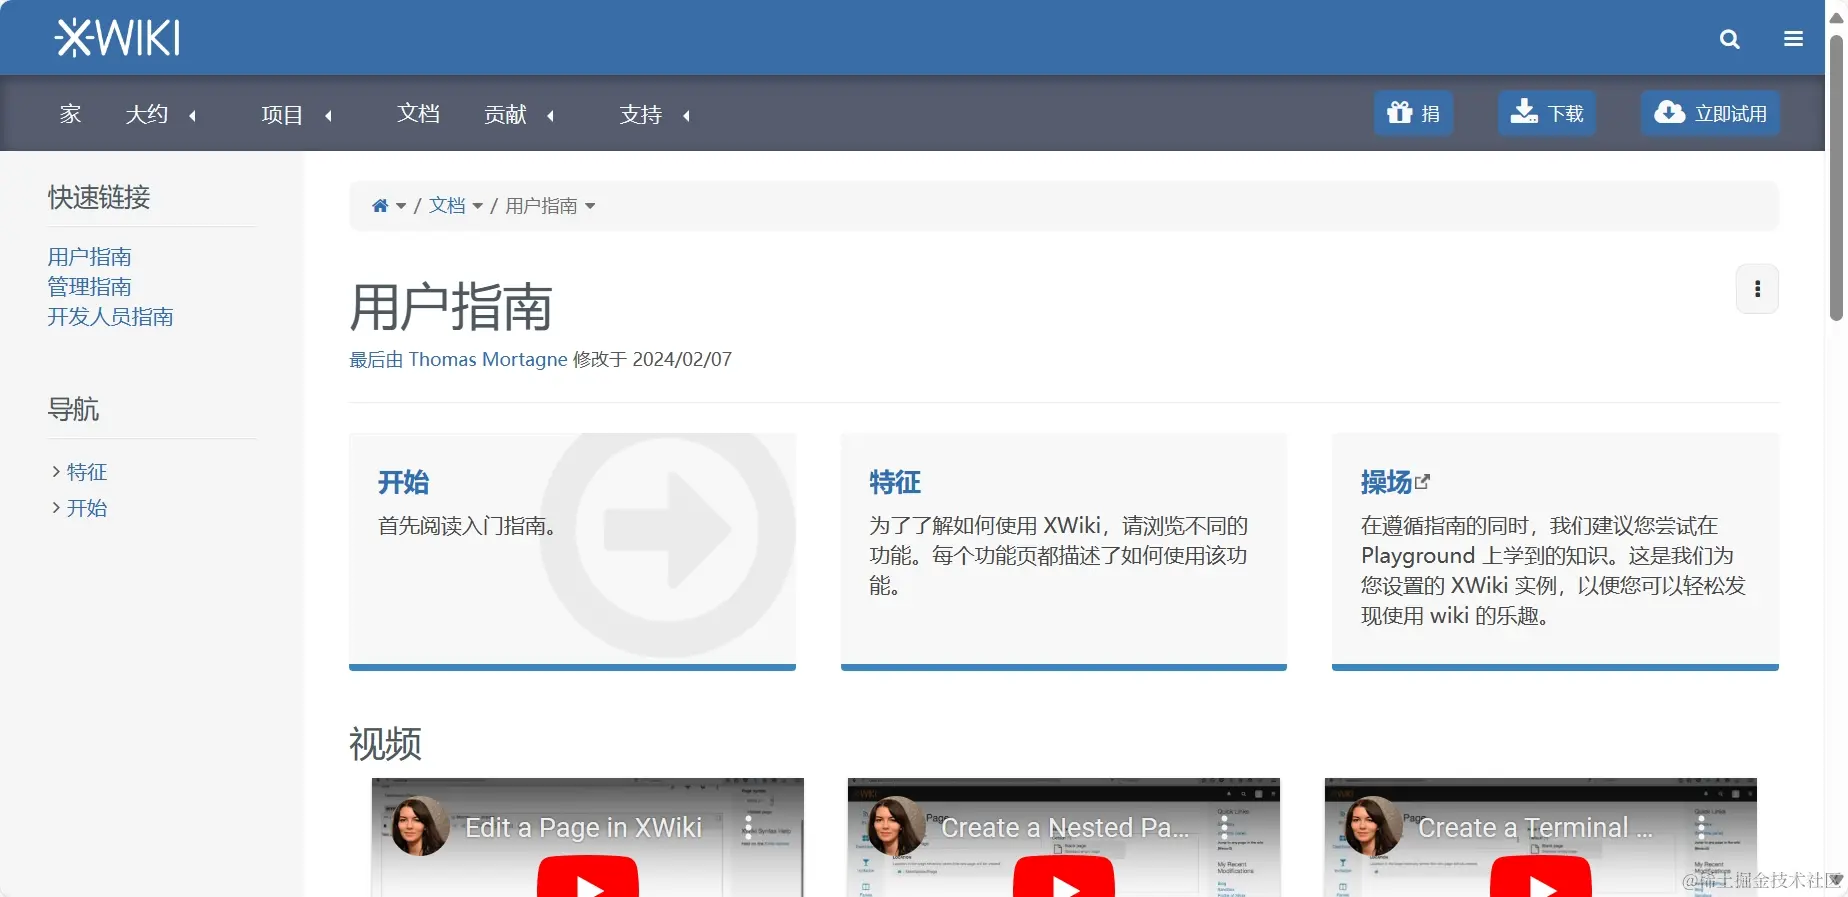The height and width of the screenshot is (897, 1848).
Task: Open the page options three-dot menu
Action: (1757, 289)
